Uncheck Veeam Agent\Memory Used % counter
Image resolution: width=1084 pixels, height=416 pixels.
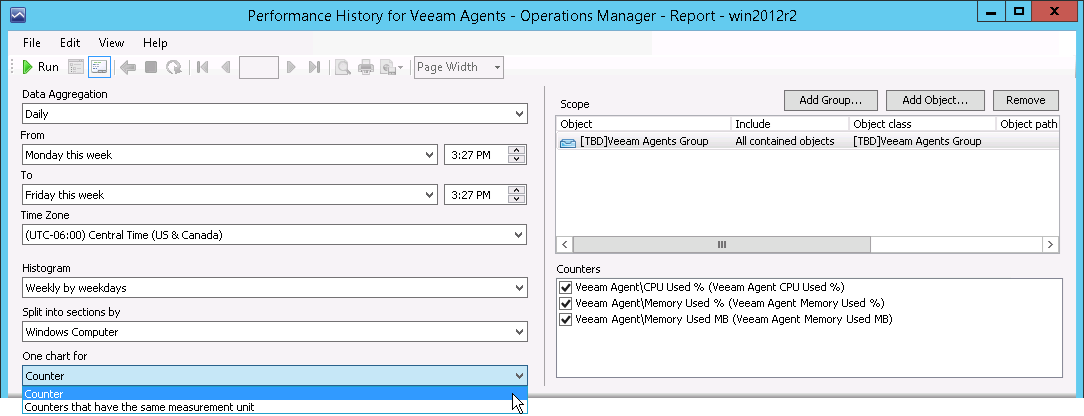566,303
